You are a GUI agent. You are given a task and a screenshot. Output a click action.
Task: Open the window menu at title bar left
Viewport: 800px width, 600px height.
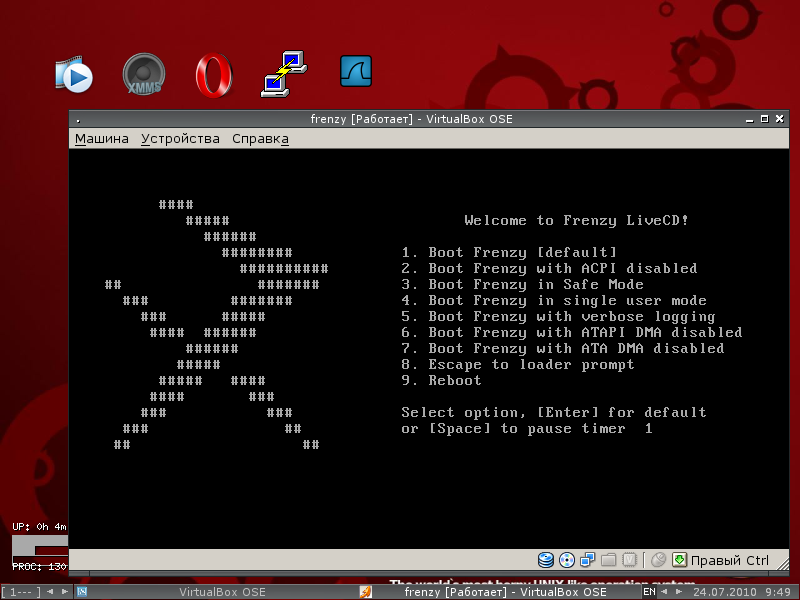[78, 119]
